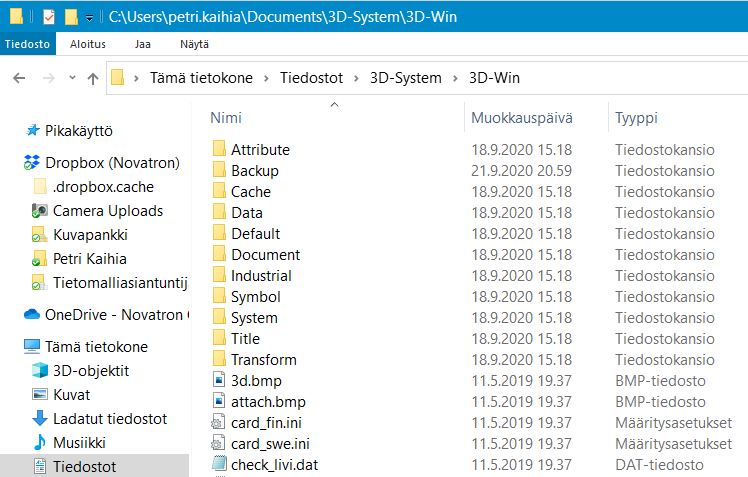
Task: Select the Backup folder in file list
Action: point(254,171)
